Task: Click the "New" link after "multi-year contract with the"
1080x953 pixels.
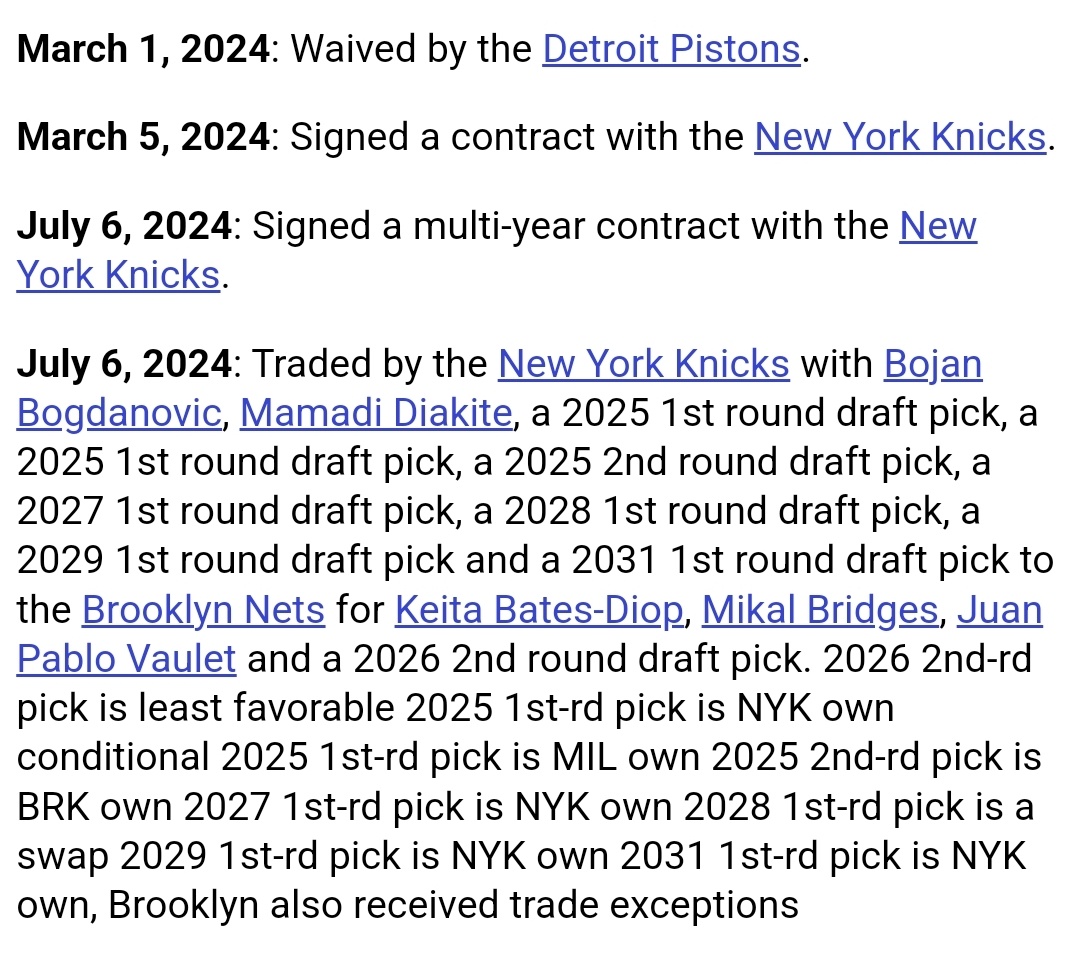Action: click(938, 226)
